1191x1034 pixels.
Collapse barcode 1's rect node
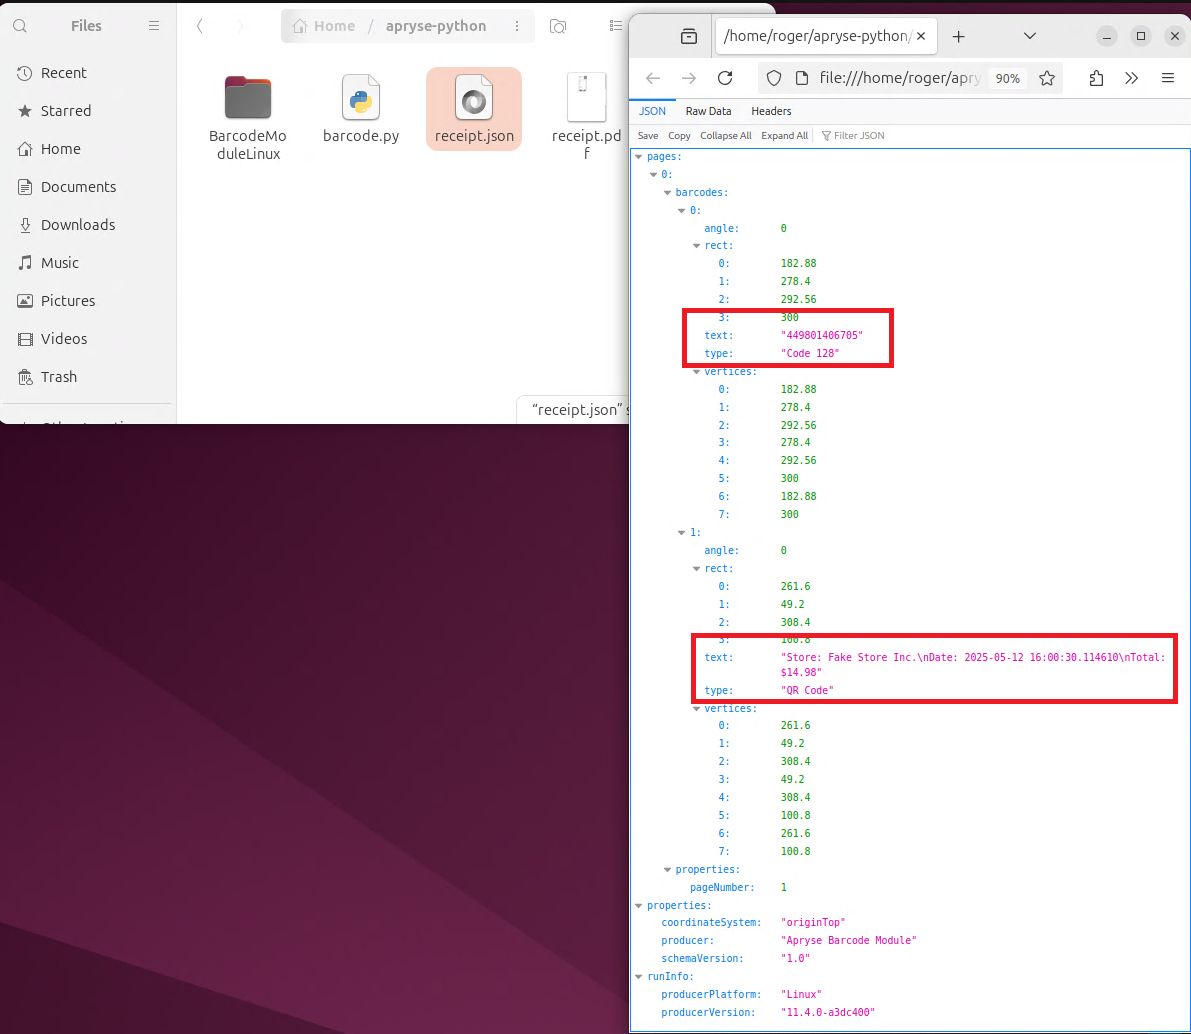click(x=697, y=568)
